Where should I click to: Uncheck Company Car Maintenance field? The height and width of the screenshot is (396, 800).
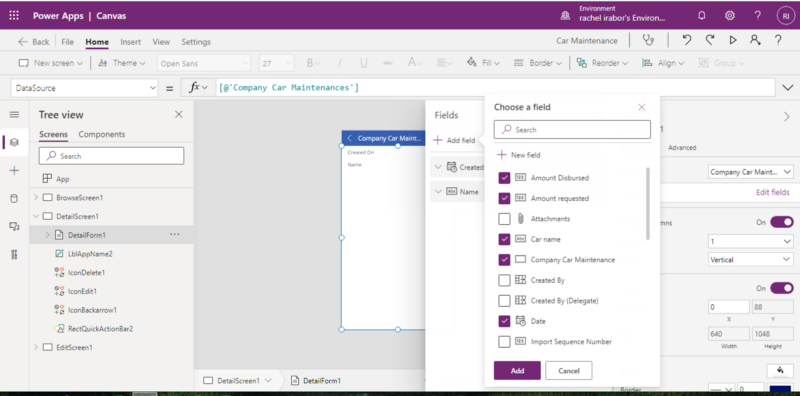point(504,260)
